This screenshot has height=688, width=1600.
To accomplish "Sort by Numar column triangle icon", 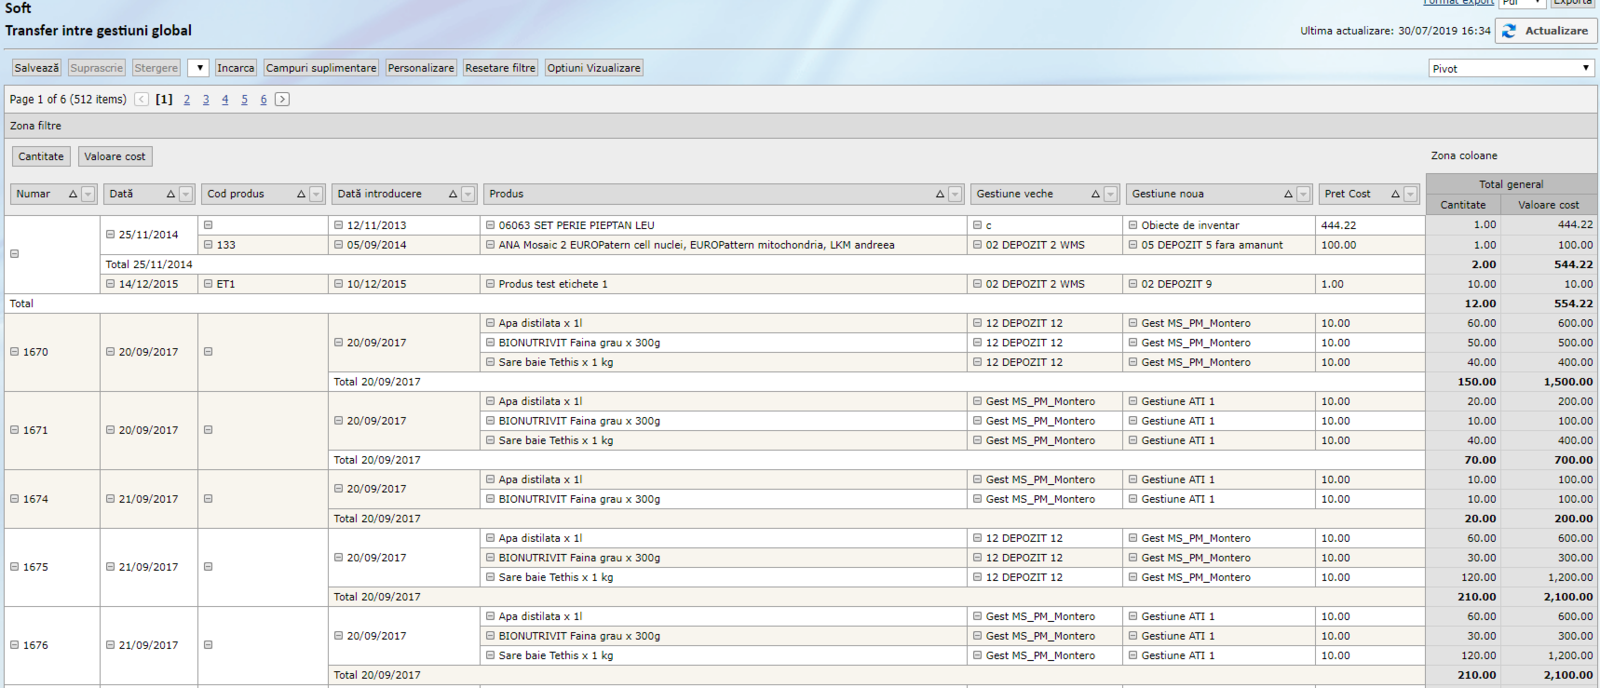I will click(x=73, y=194).
